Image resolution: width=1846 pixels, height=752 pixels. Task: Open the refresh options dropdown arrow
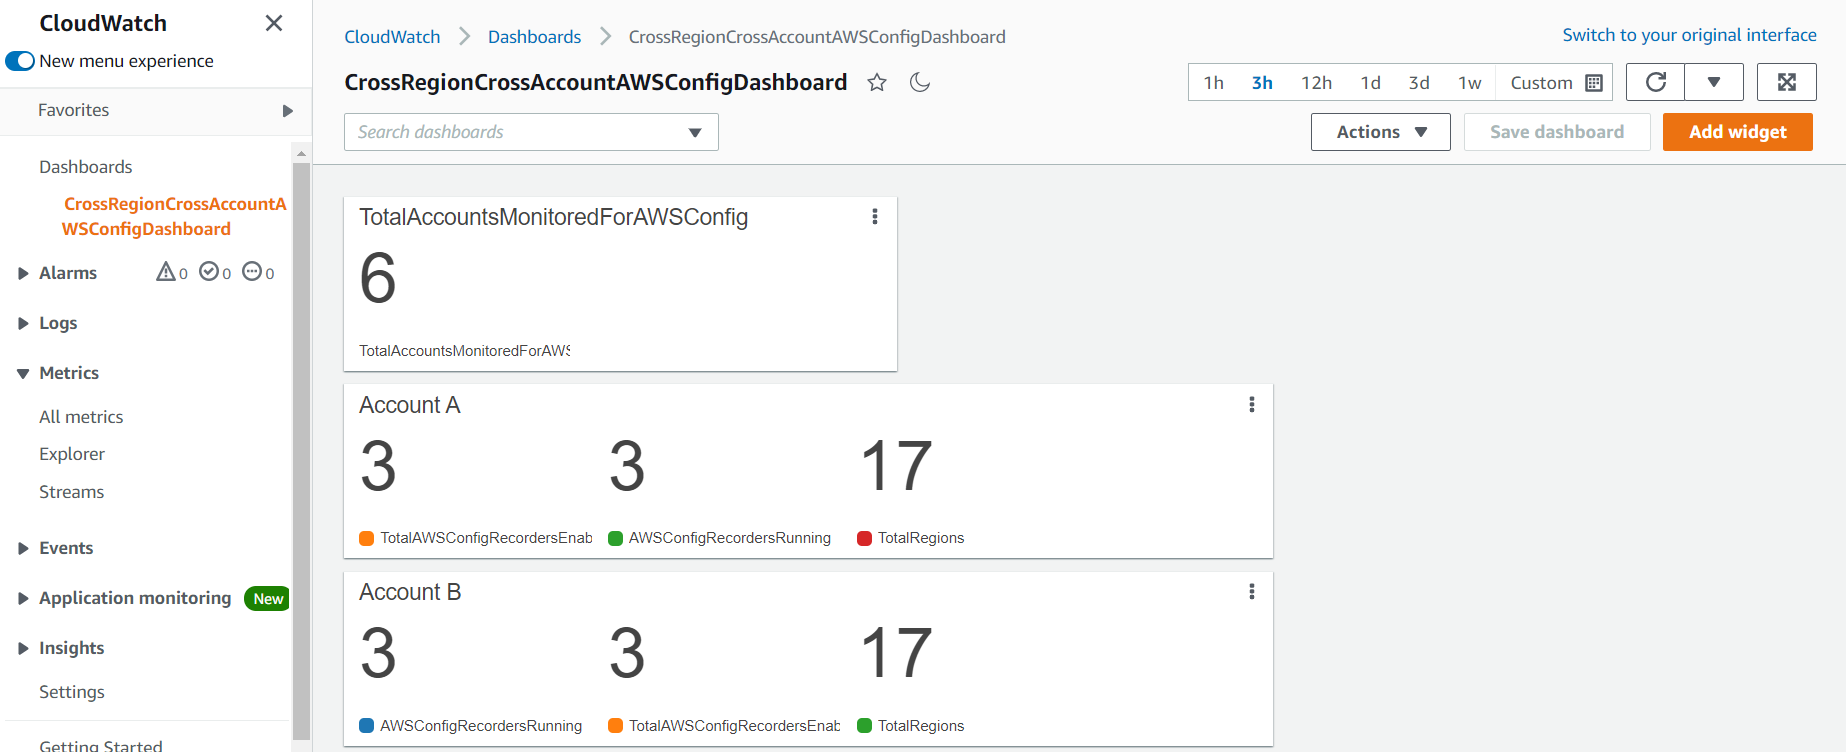point(1714,82)
